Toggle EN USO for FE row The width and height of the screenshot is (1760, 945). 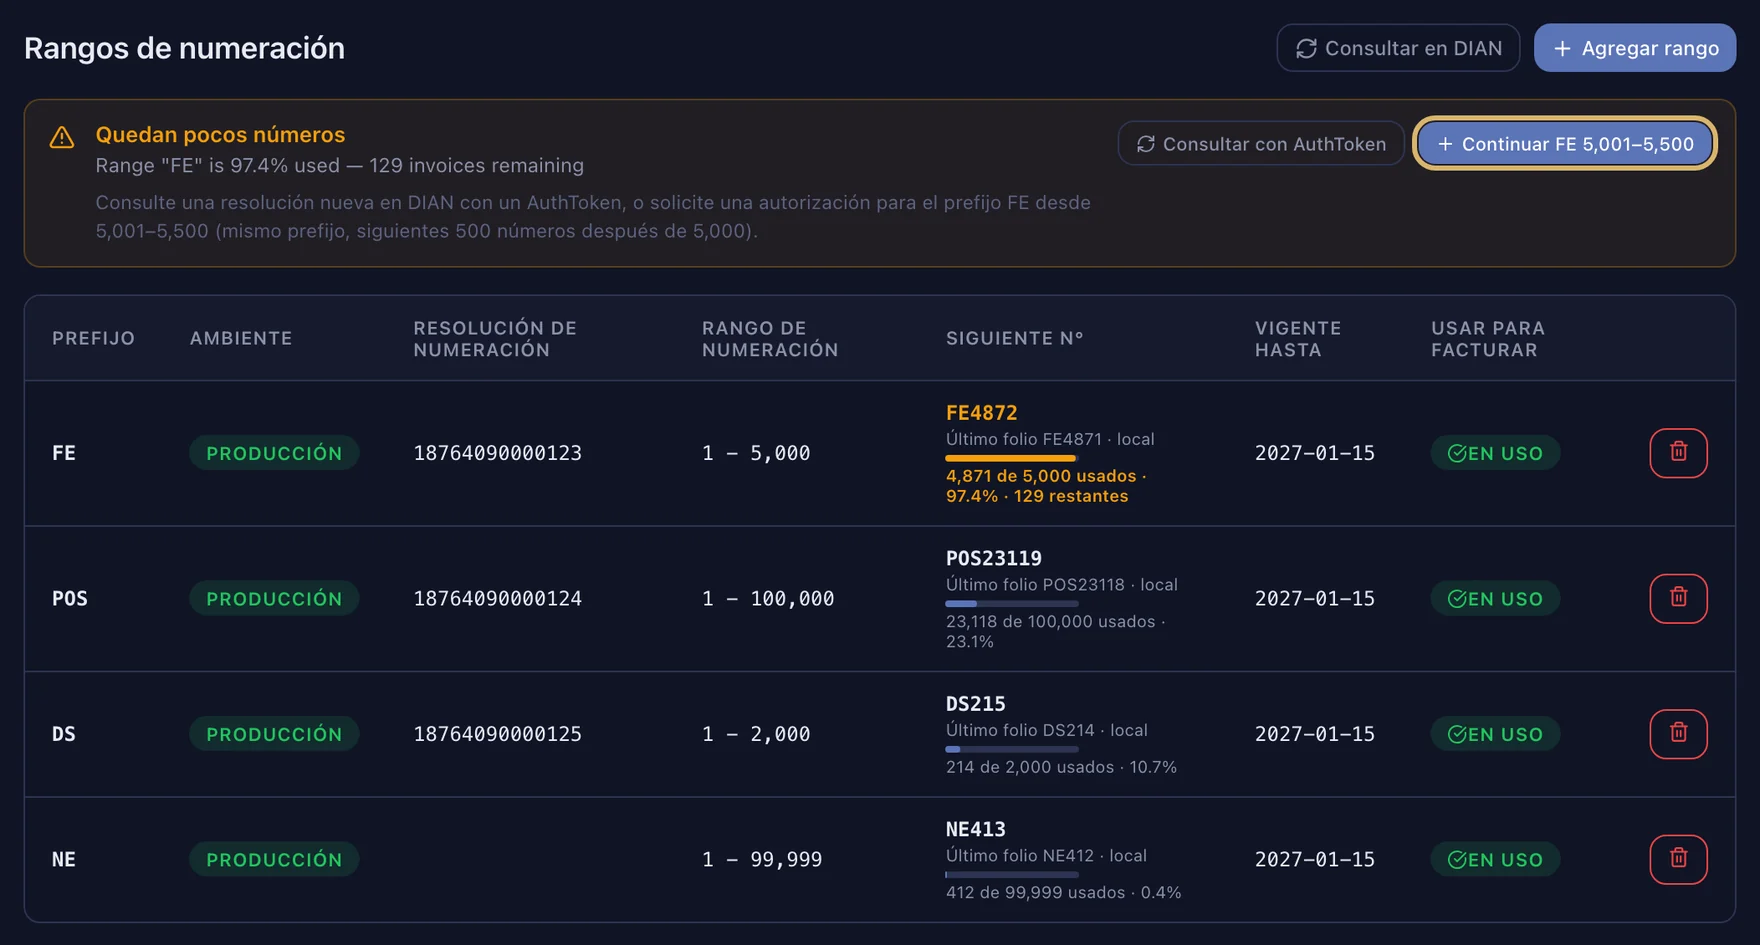pos(1495,453)
